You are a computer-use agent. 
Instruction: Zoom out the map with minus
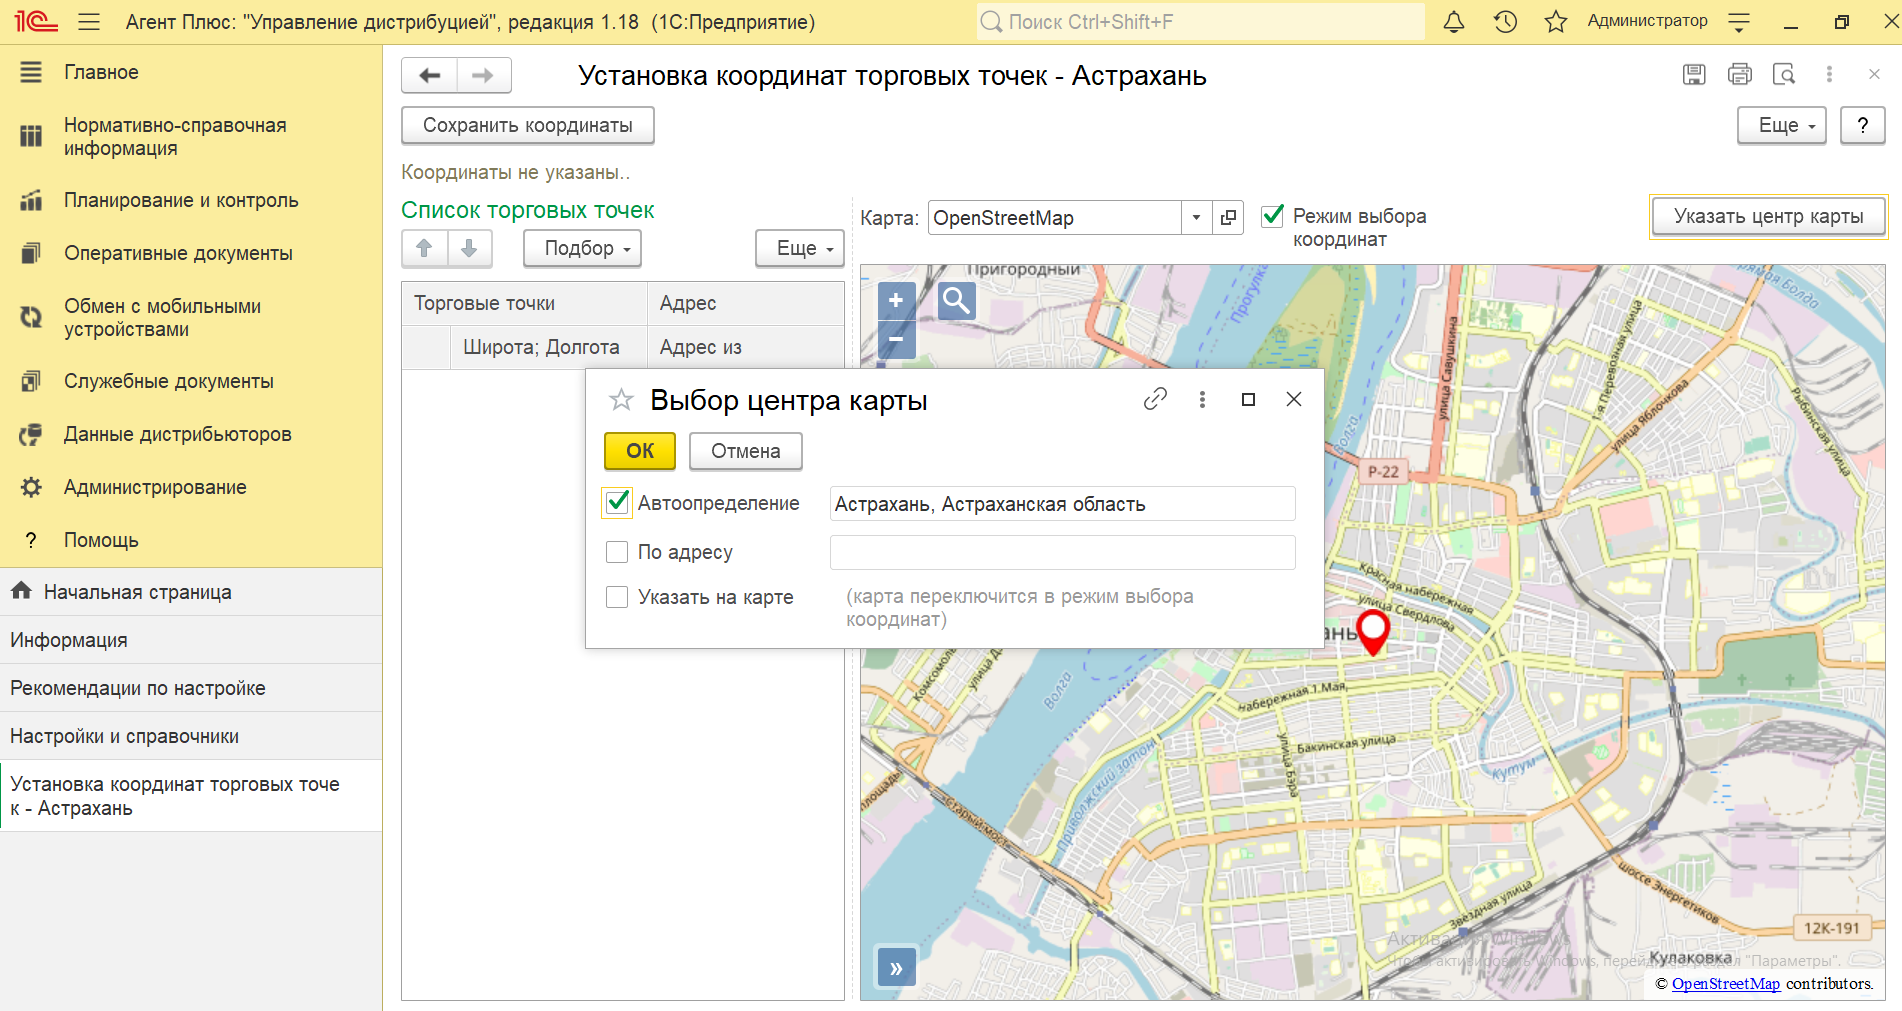click(896, 339)
